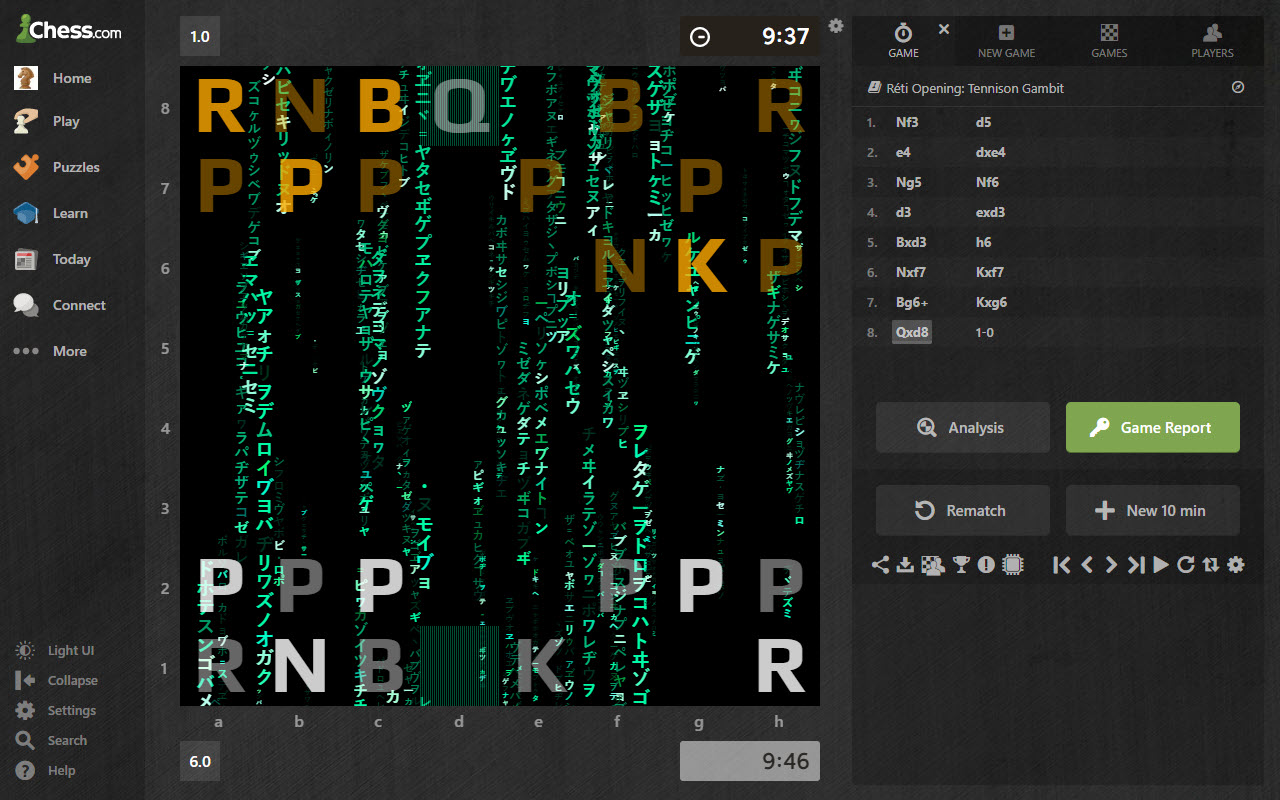Step forward one move
Screen dimensions: 1280x800
(x=1111, y=565)
